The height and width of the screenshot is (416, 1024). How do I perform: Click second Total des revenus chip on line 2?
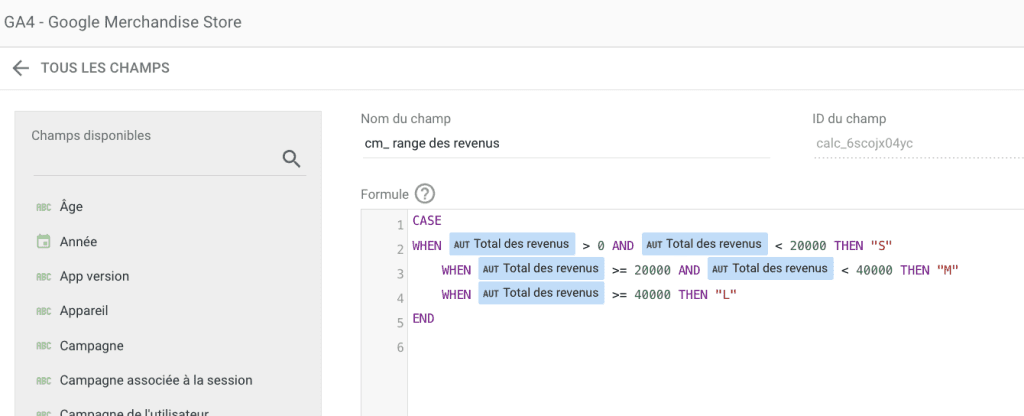(705, 244)
